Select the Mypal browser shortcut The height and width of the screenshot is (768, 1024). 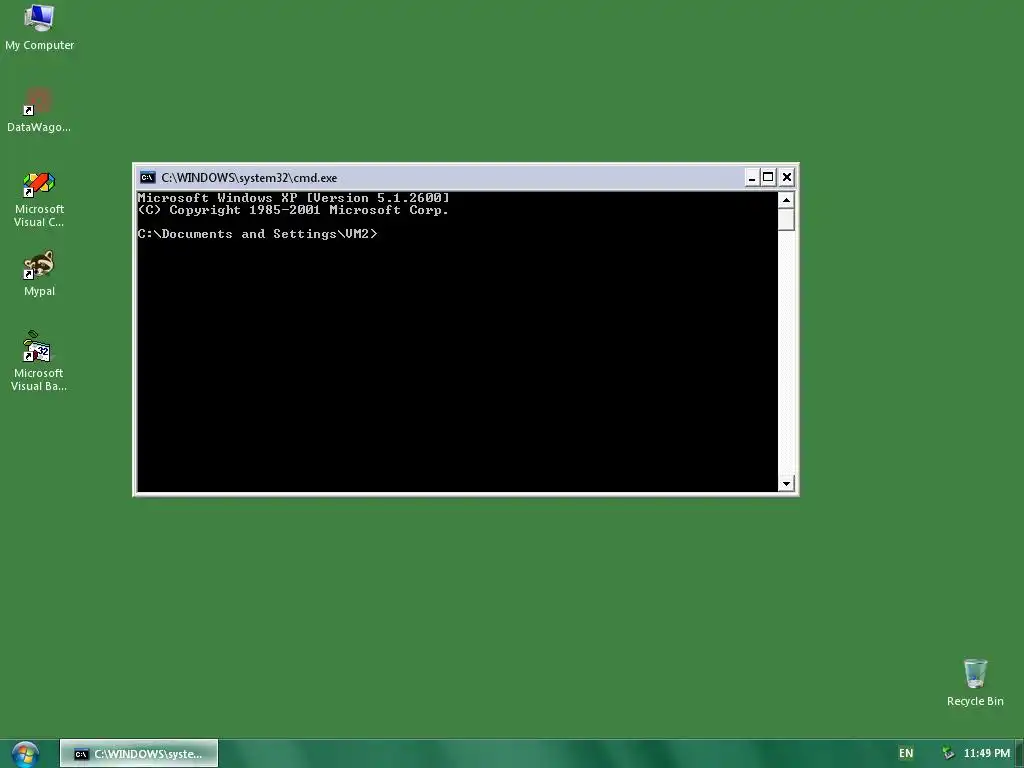[39, 274]
